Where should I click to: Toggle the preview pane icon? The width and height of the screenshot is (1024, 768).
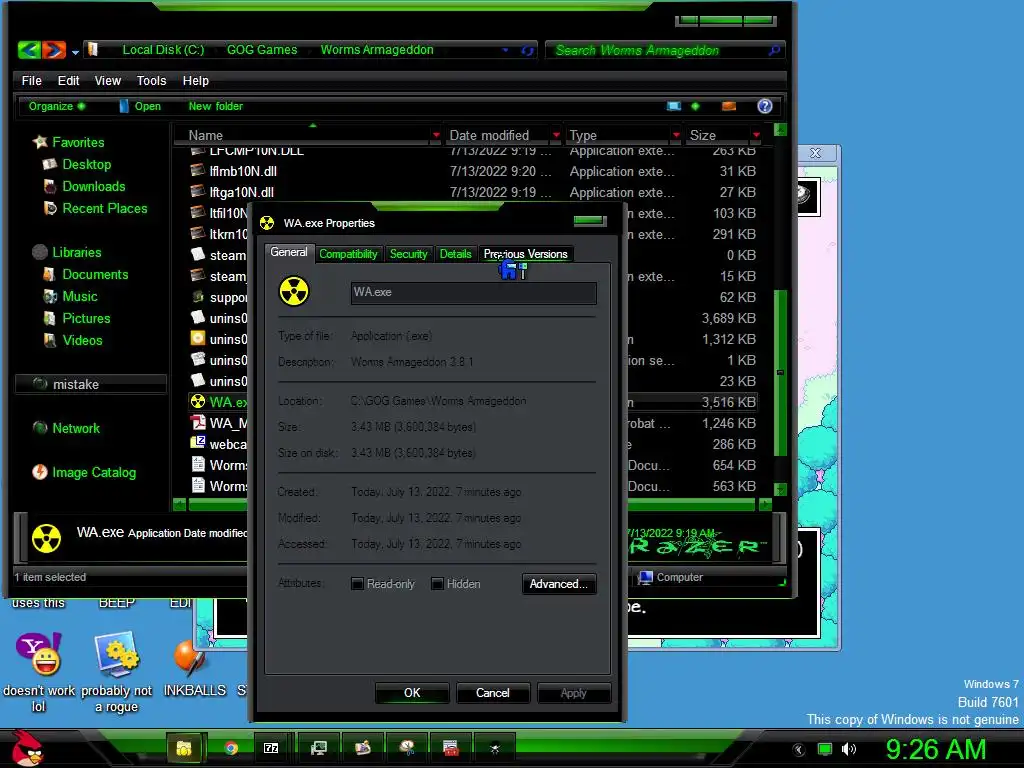[x=729, y=106]
